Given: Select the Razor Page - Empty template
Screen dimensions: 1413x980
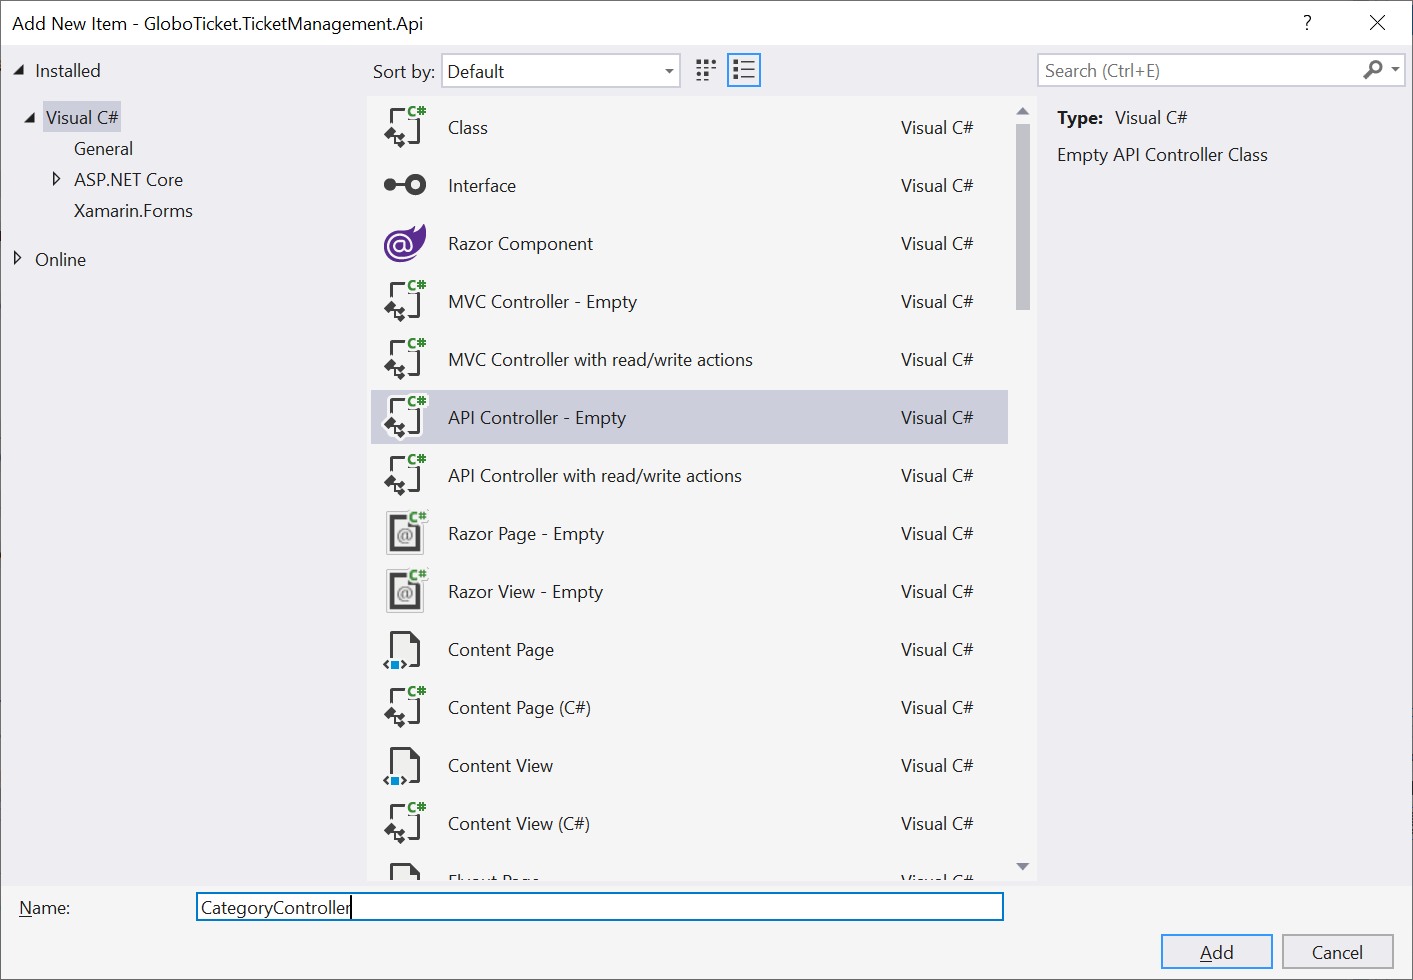Looking at the screenshot, I should (525, 533).
